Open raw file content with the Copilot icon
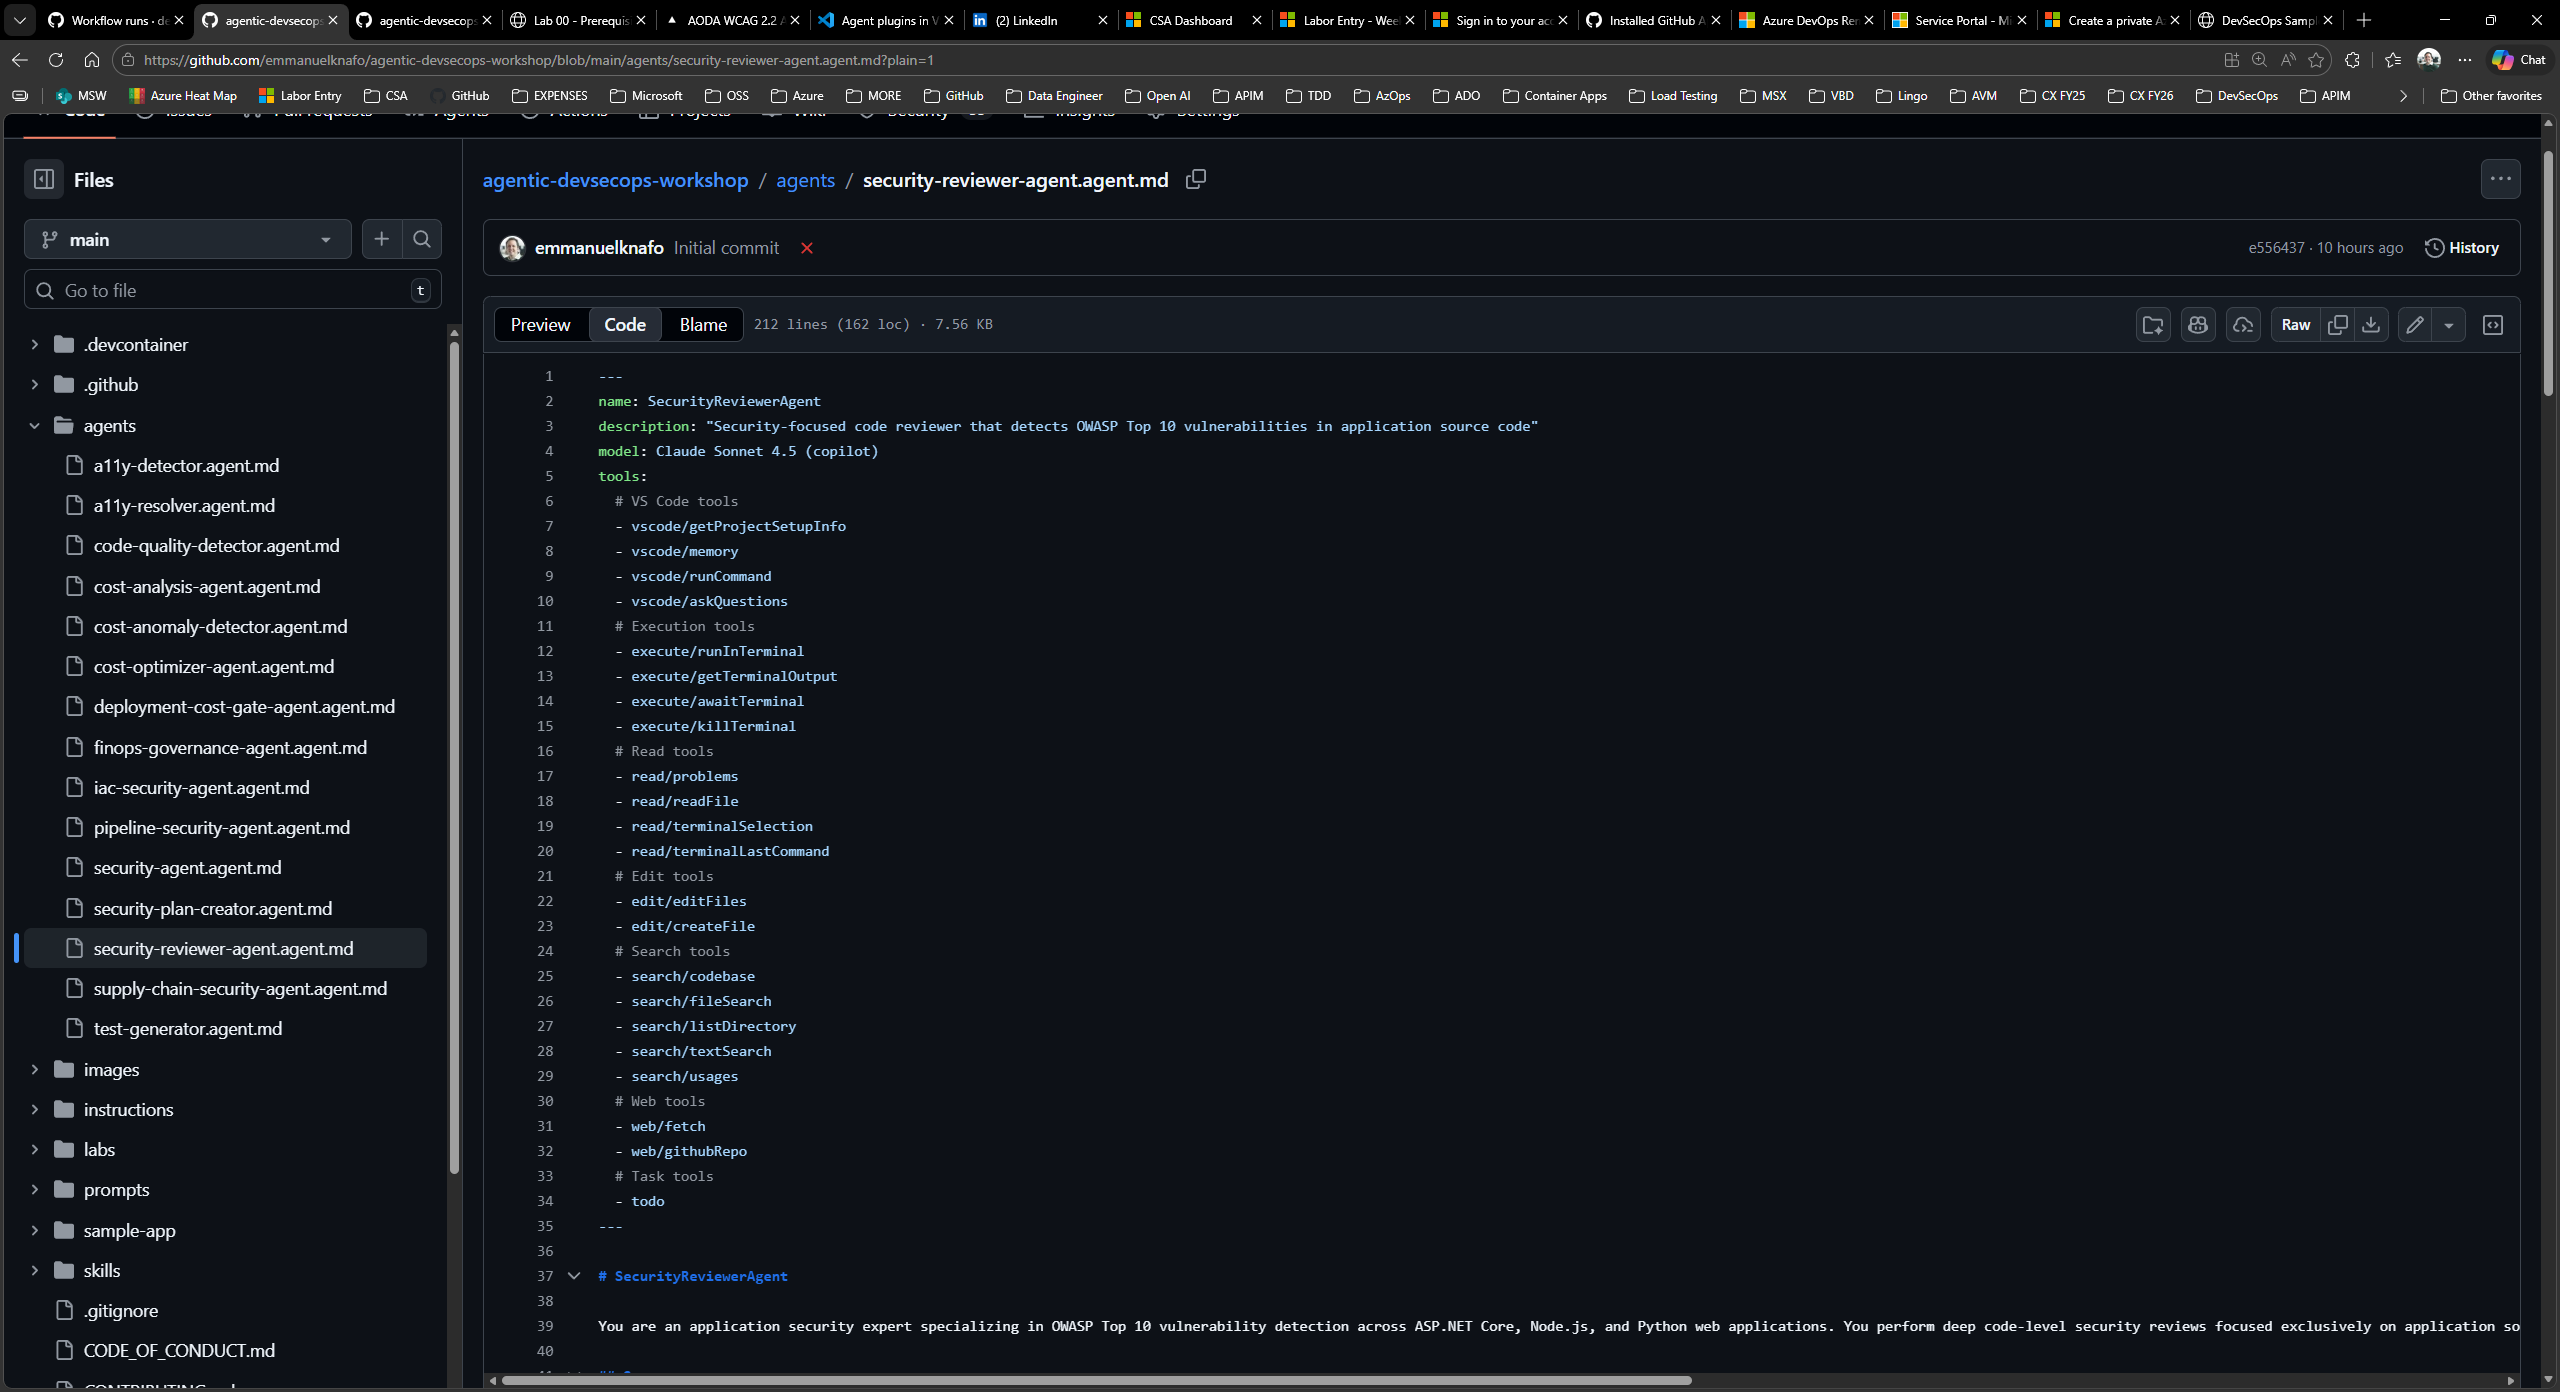 2197,324
